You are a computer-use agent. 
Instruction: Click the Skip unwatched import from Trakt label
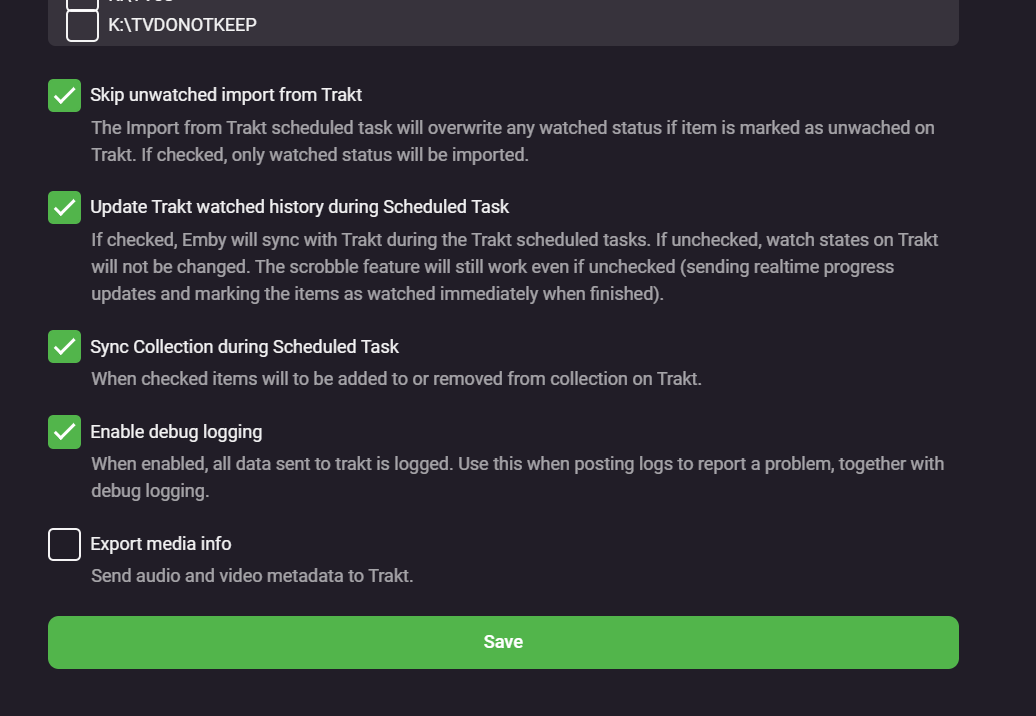tap(224, 95)
